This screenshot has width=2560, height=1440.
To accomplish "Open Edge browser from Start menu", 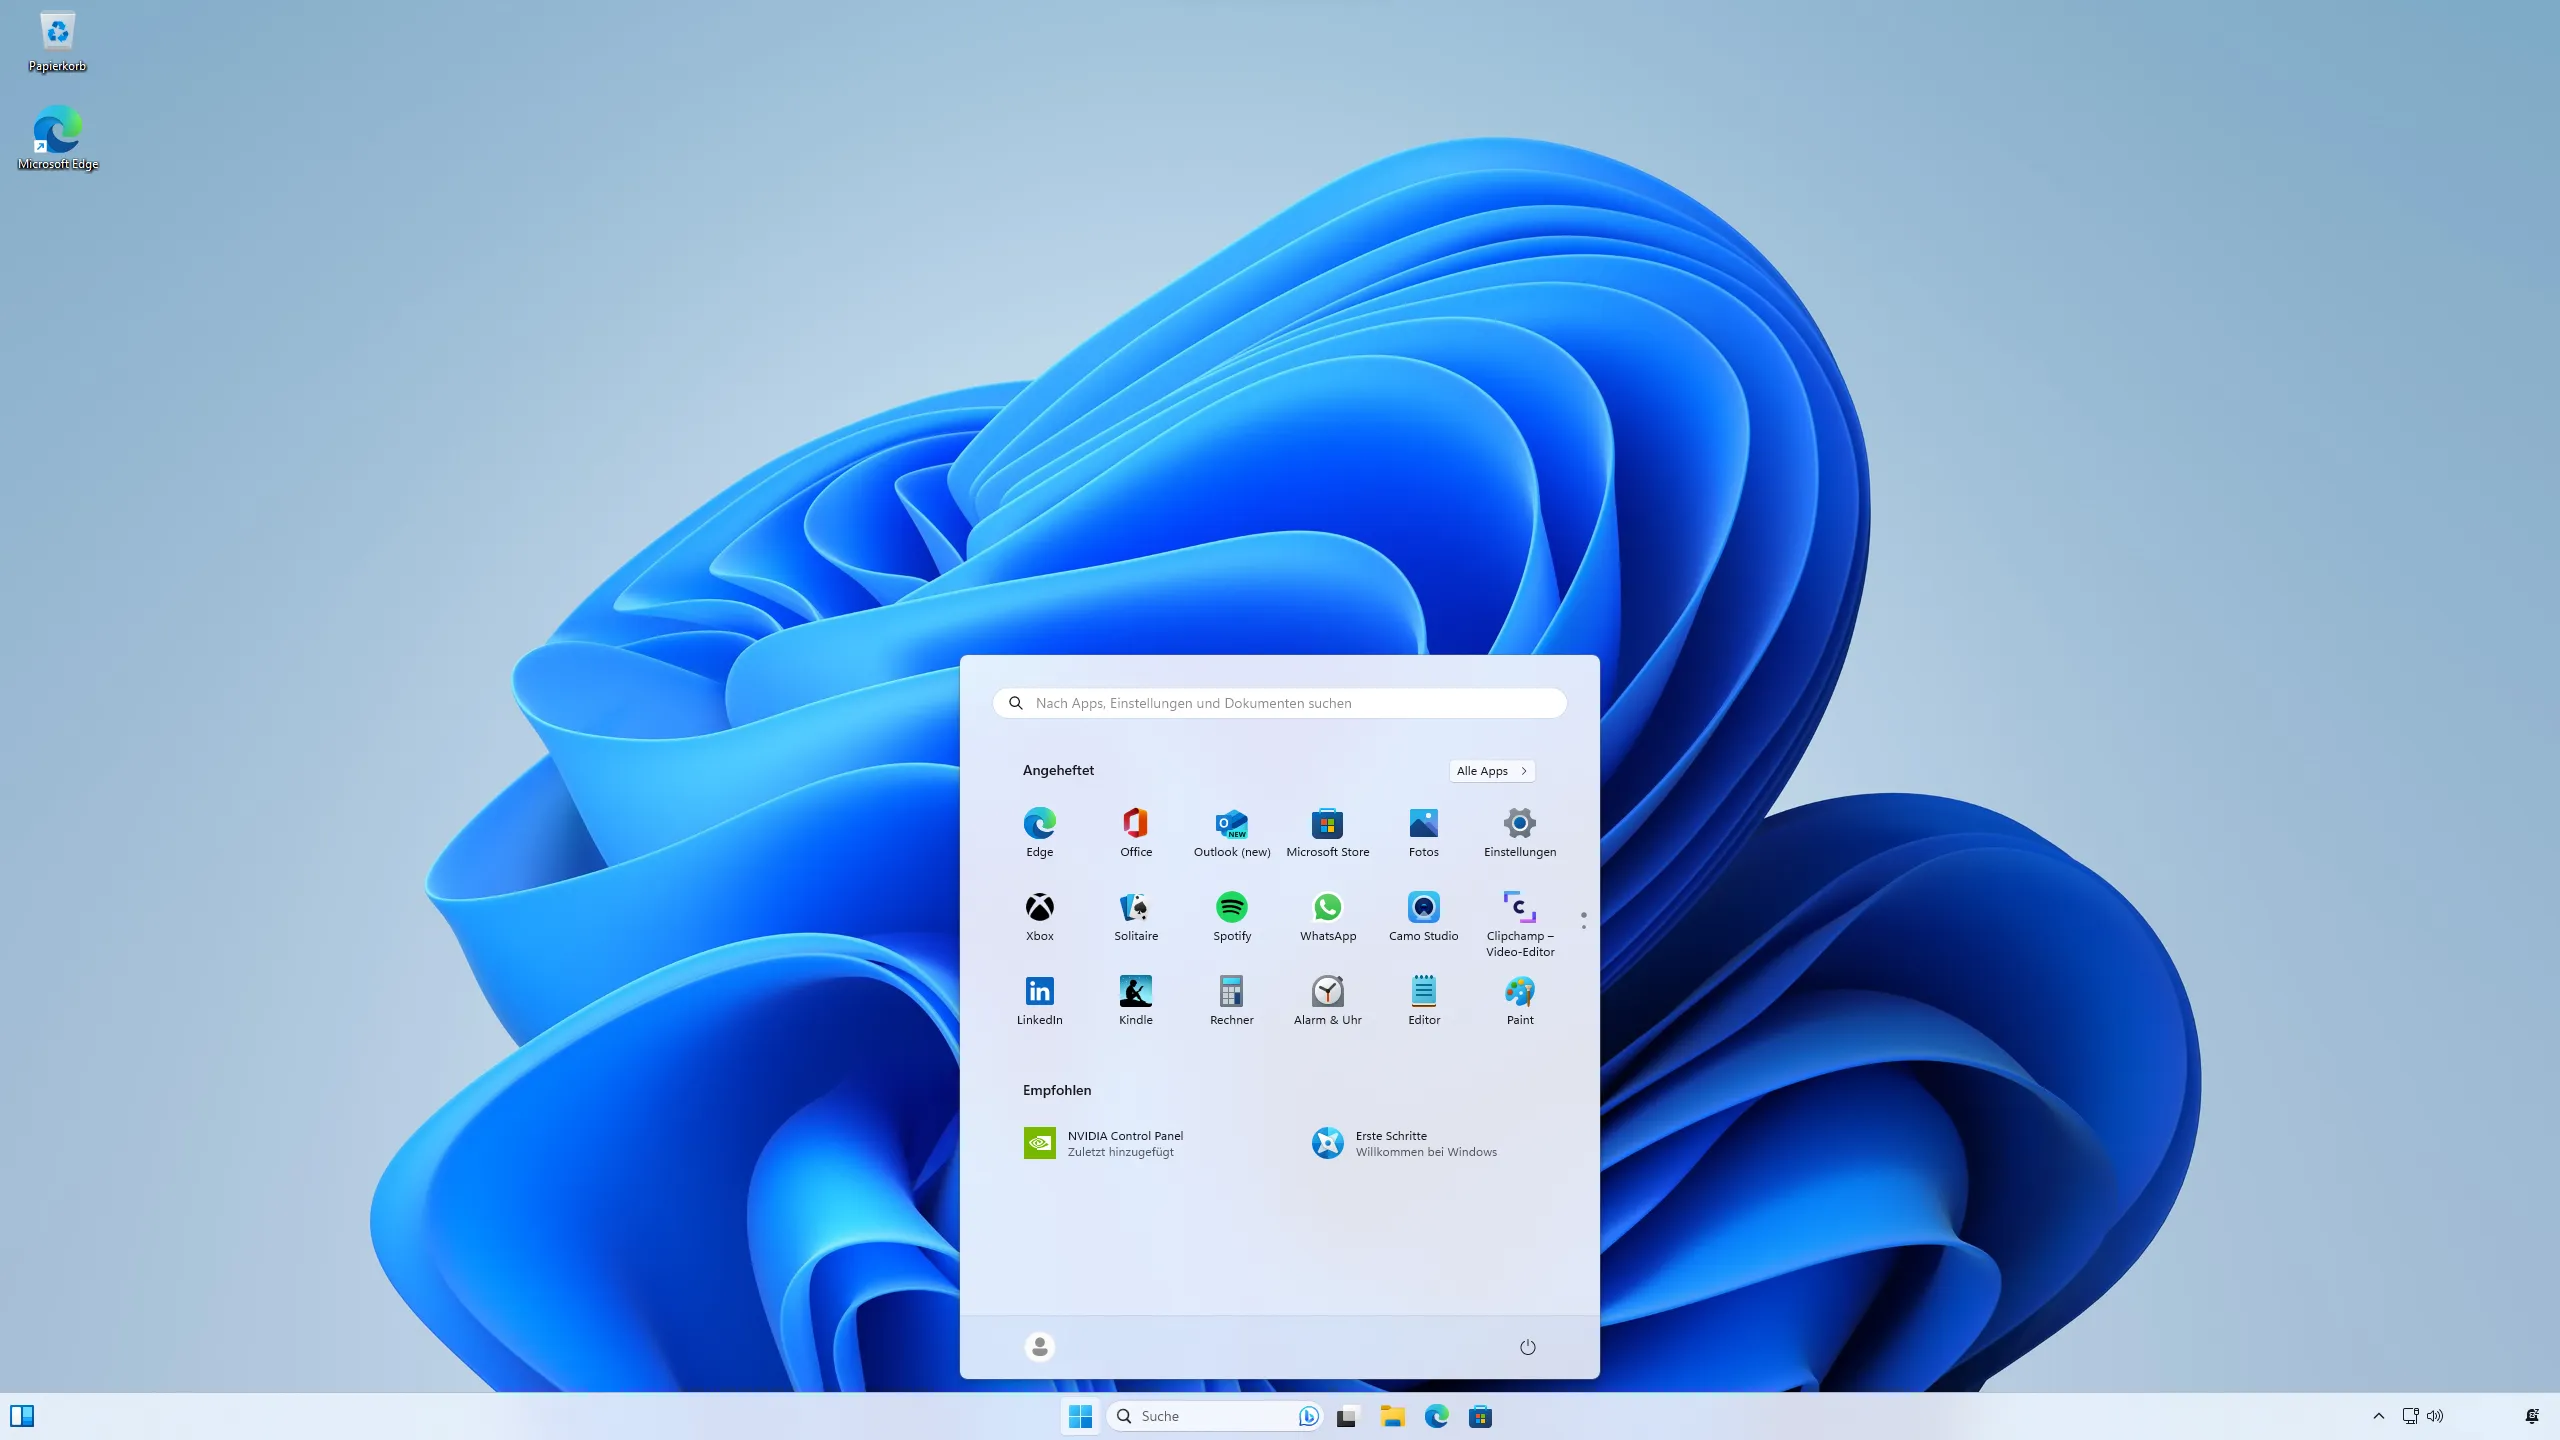I will (x=1039, y=823).
